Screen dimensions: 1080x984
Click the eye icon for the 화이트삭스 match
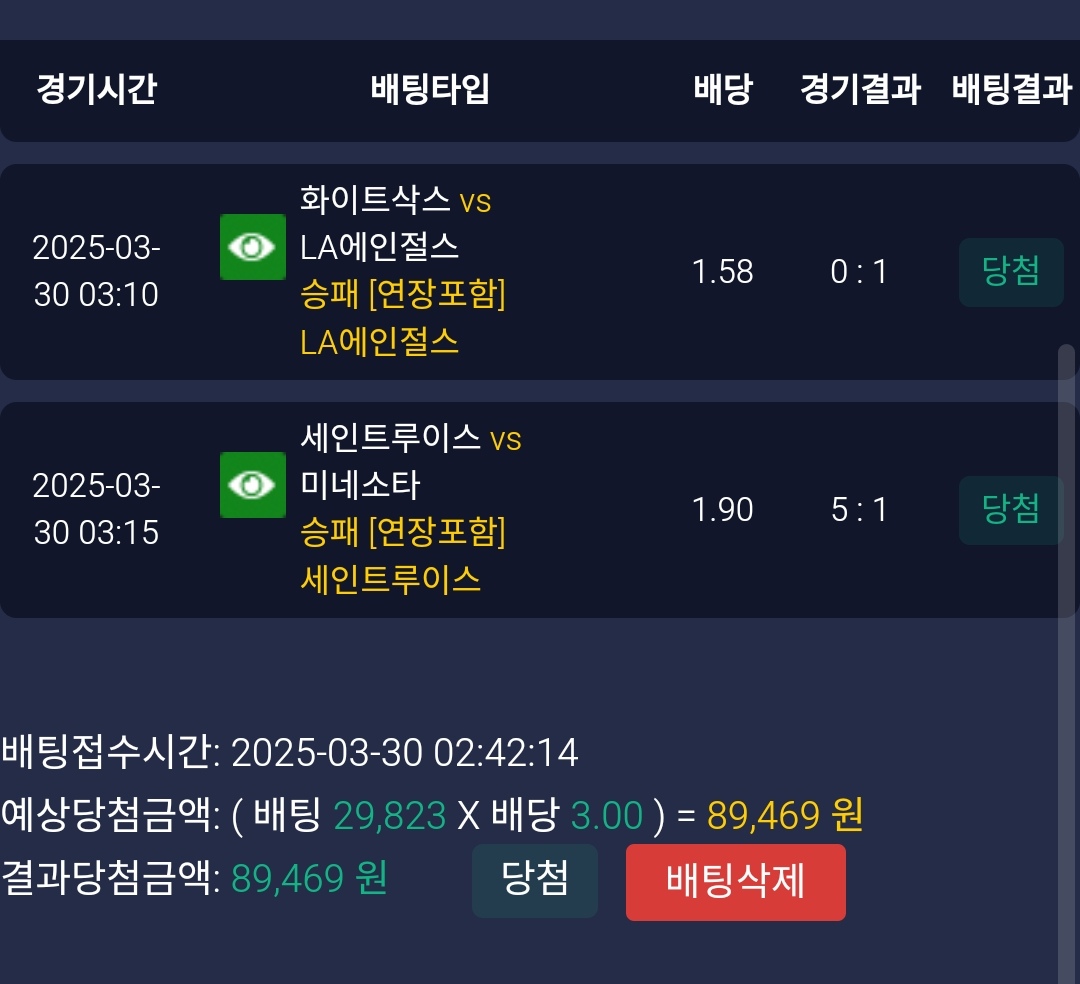[x=252, y=247]
